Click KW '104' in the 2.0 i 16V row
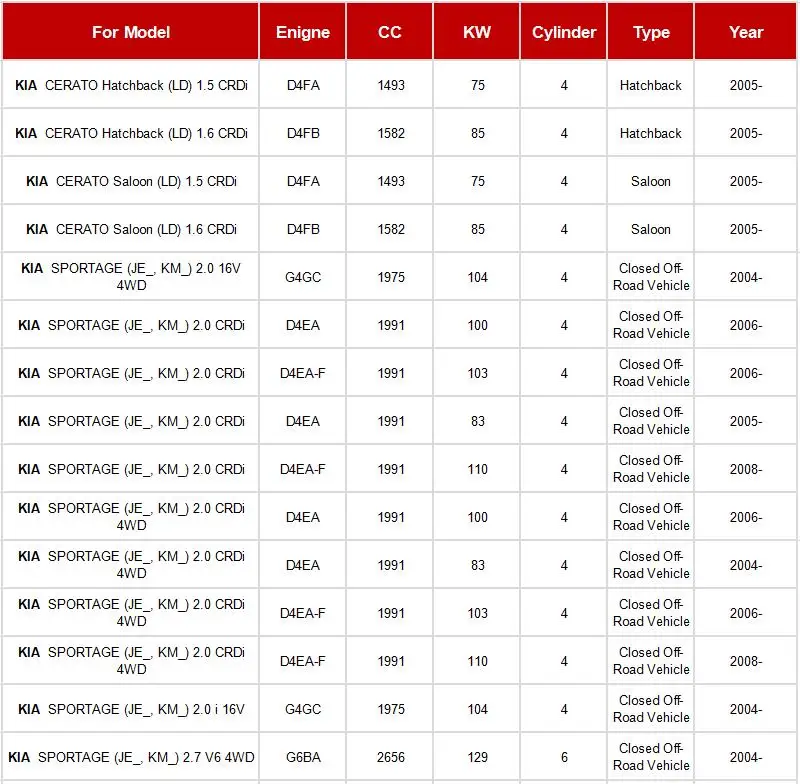Screen dimensions: 800x784 478,709
